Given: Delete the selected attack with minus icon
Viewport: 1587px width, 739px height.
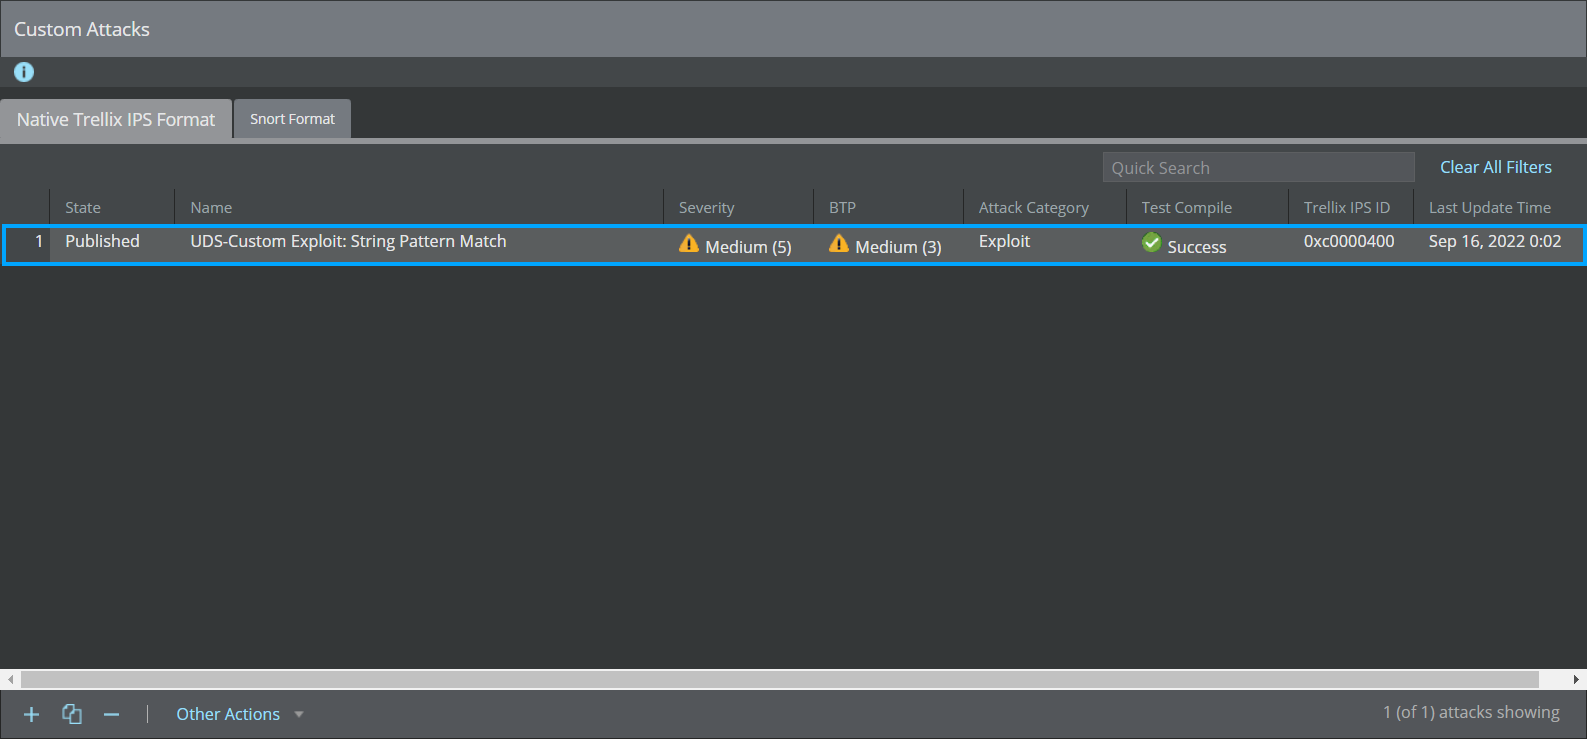Looking at the screenshot, I should (x=111, y=714).
